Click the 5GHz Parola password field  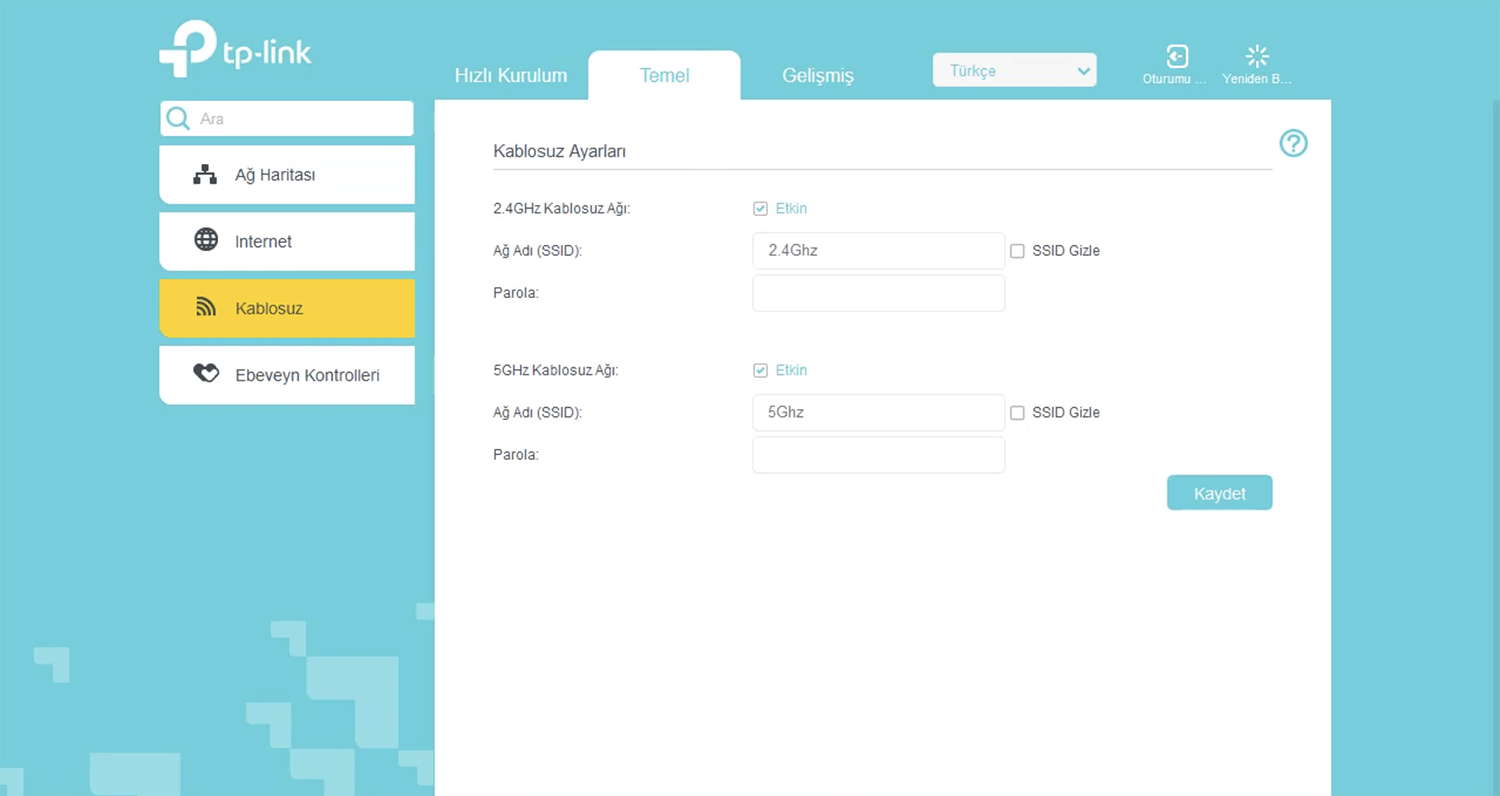tap(878, 455)
